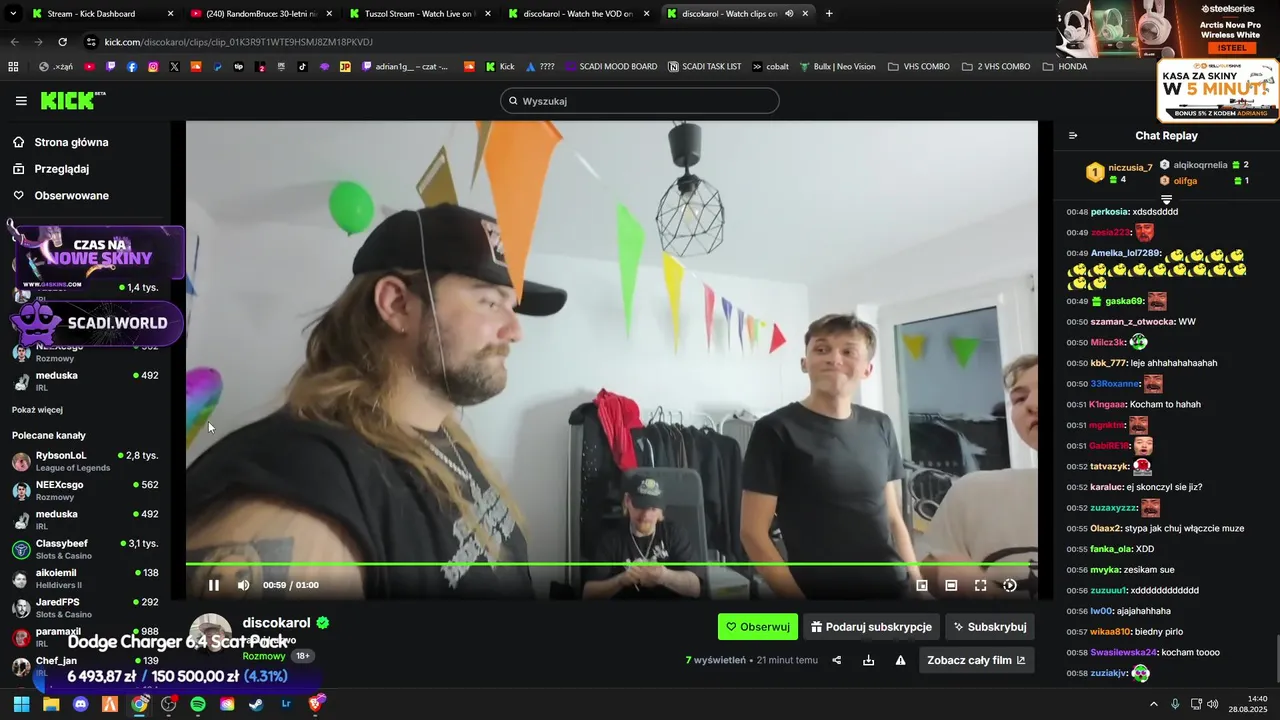Click the Obserwuj follow button
The width and height of the screenshot is (1280, 720).
pos(758,627)
